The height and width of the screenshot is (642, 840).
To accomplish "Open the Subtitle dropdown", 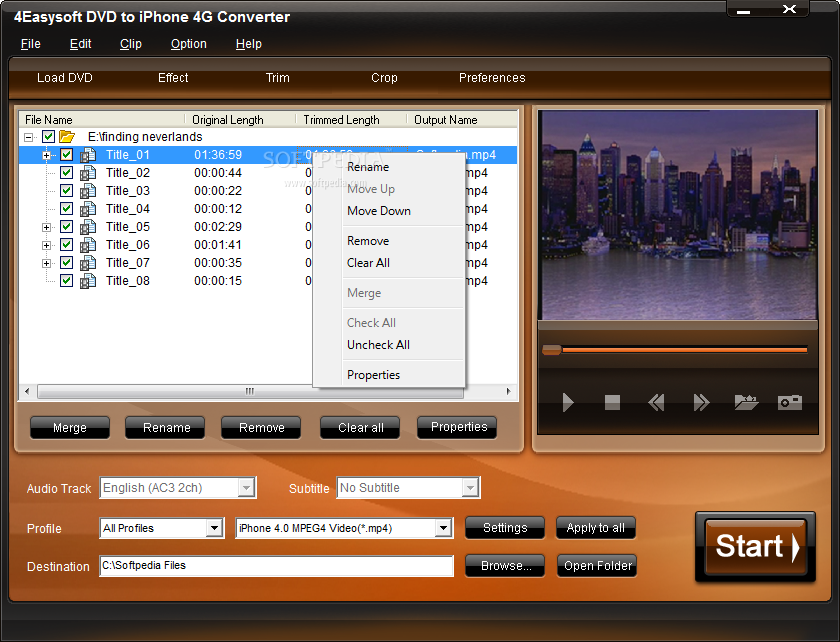I will coord(470,488).
